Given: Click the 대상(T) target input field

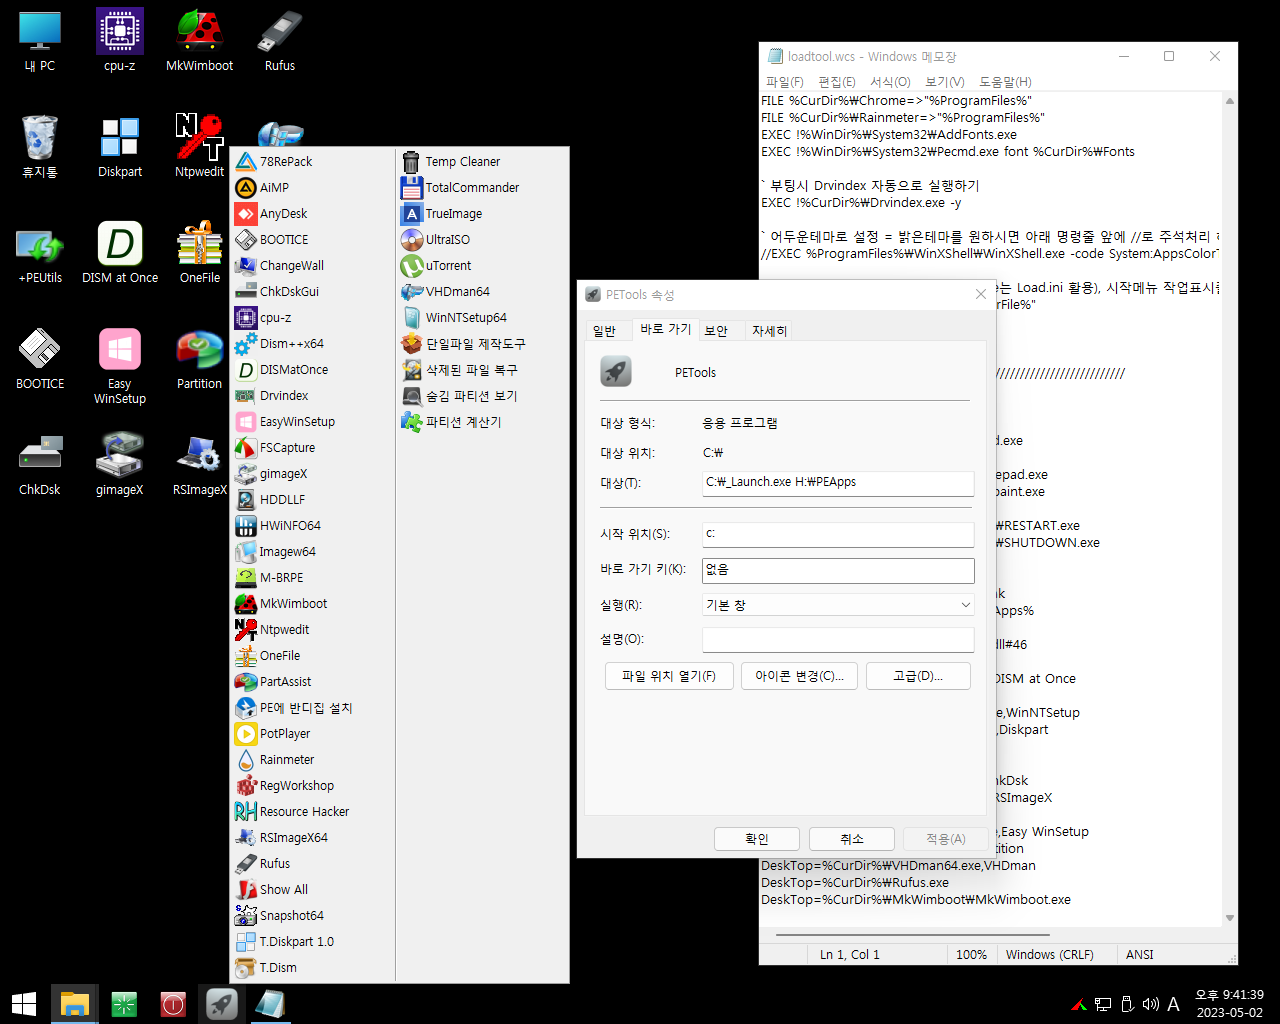Looking at the screenshot, I should point(838,483).
